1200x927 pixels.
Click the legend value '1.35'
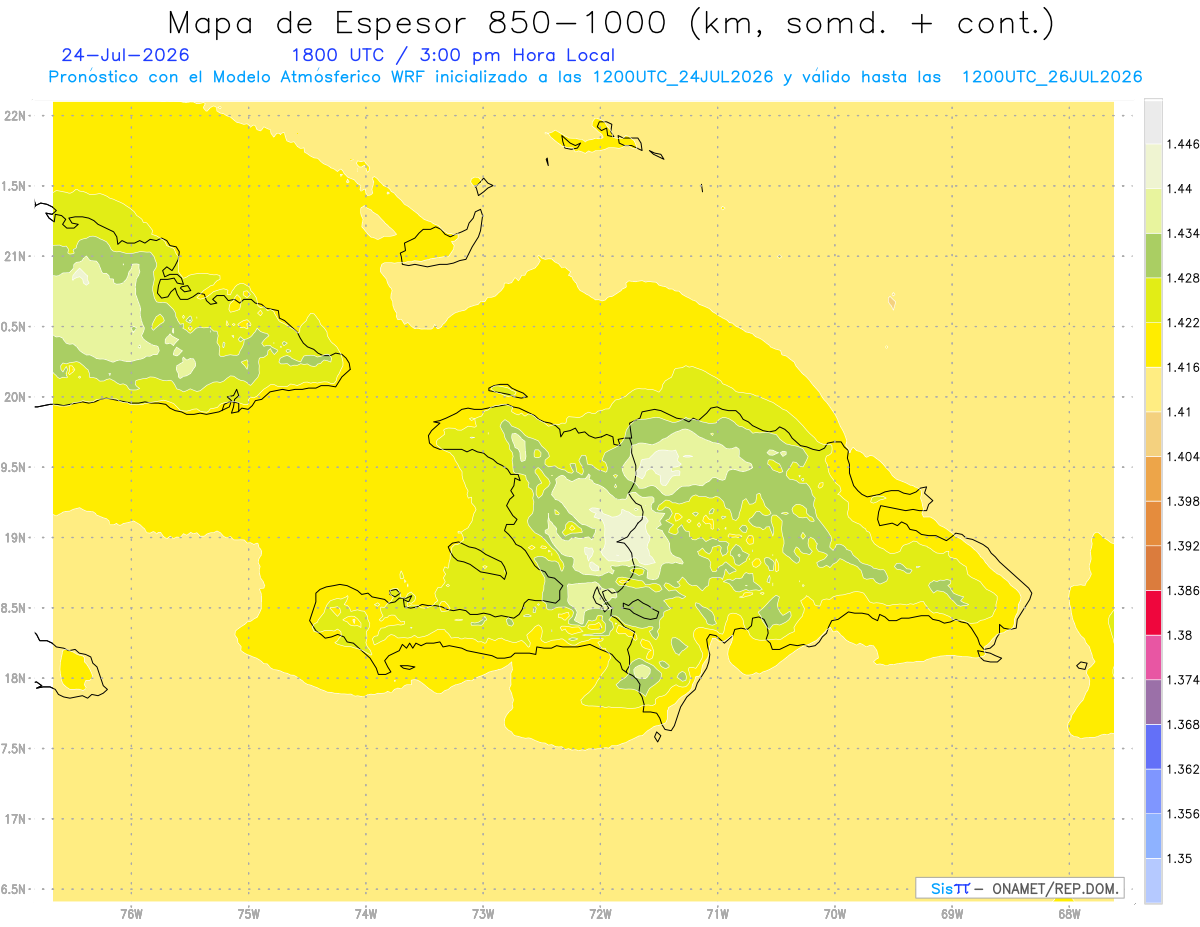1179,858
